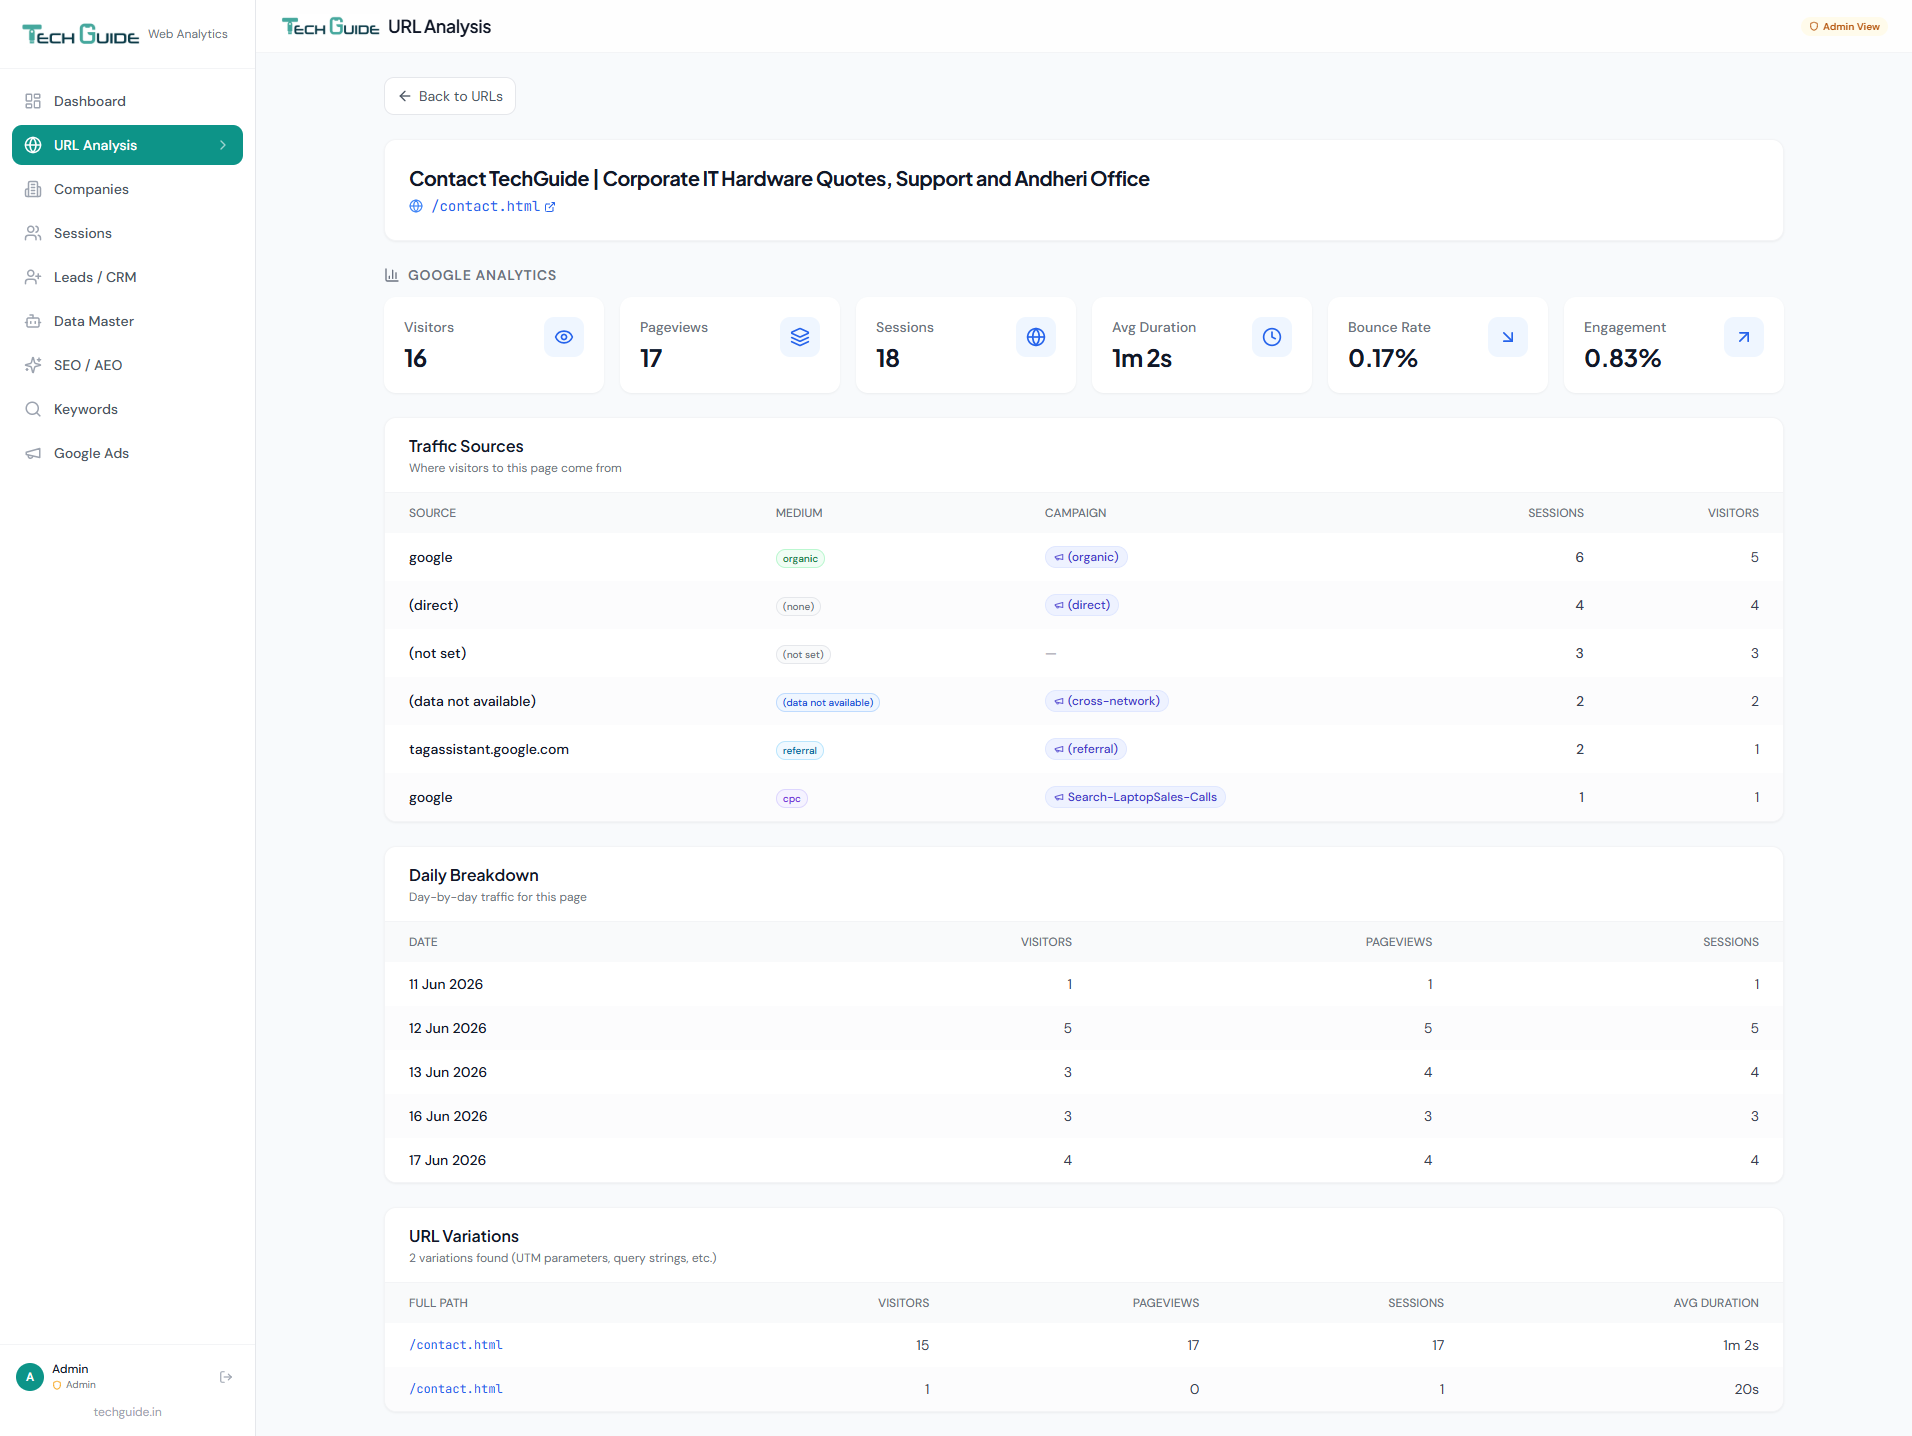
Task: Click the 17 Jun 2026 date row
Action: (1084, 1160)
